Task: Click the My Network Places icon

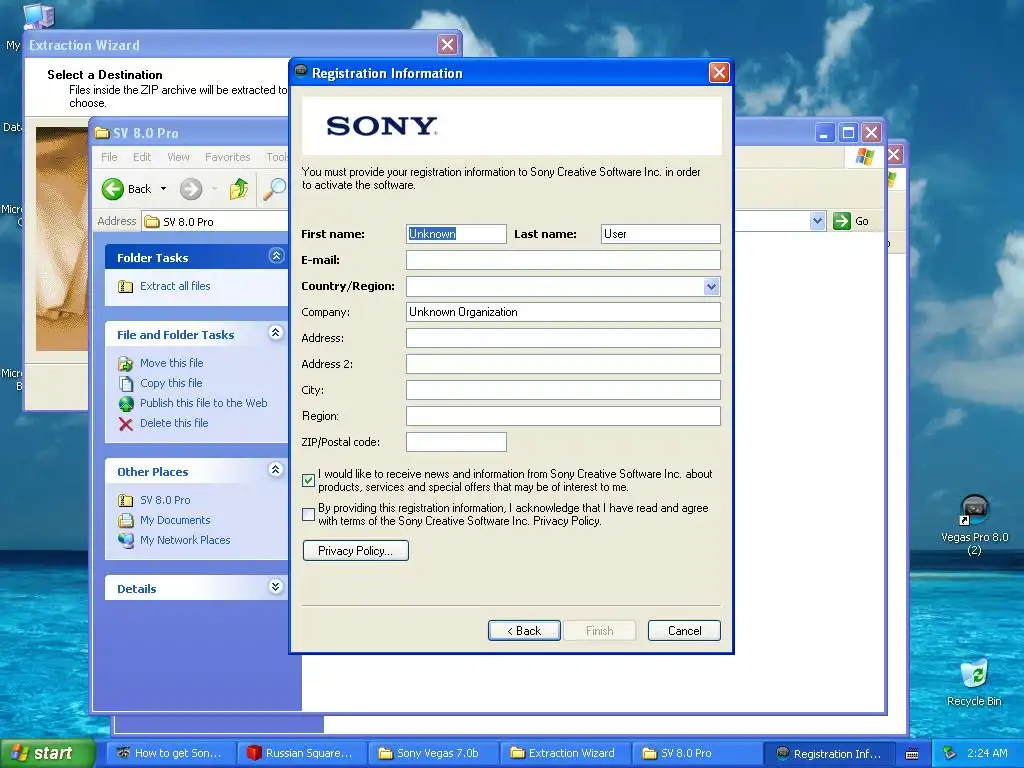Action: 125,540
